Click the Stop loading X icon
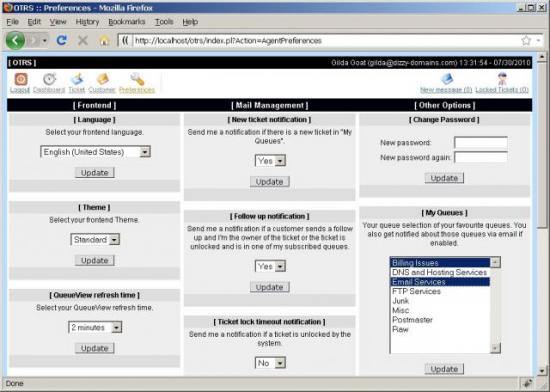550x392 pixels. (83, 41)
